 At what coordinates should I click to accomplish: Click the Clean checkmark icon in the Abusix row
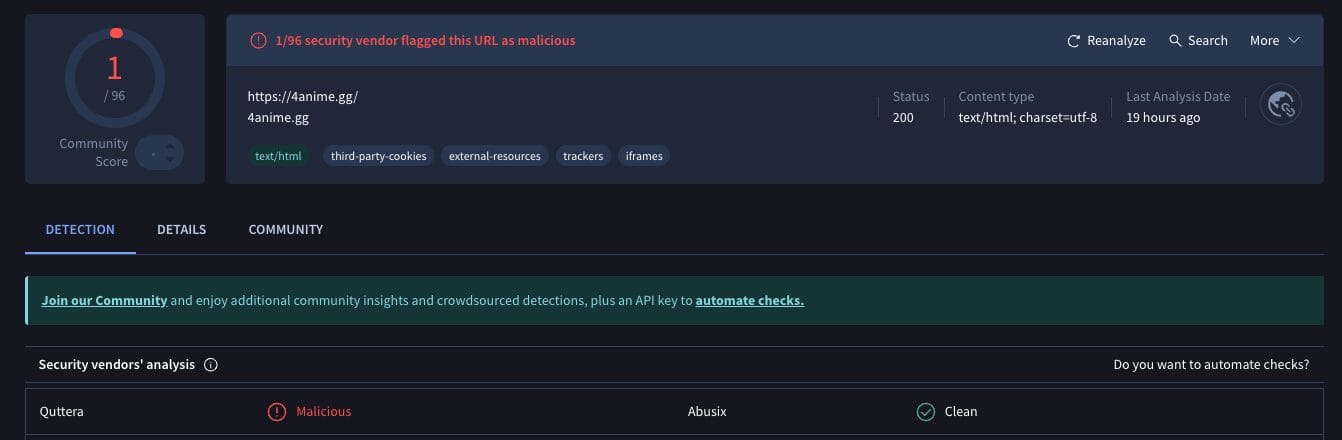tap(926, 412)
